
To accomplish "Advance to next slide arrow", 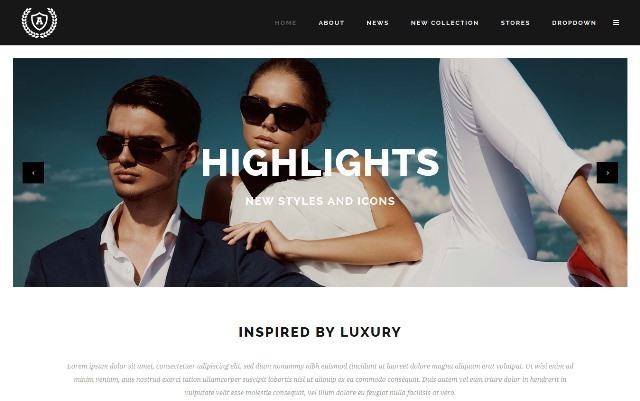I will pyautogui.click(x=607, y=172).
